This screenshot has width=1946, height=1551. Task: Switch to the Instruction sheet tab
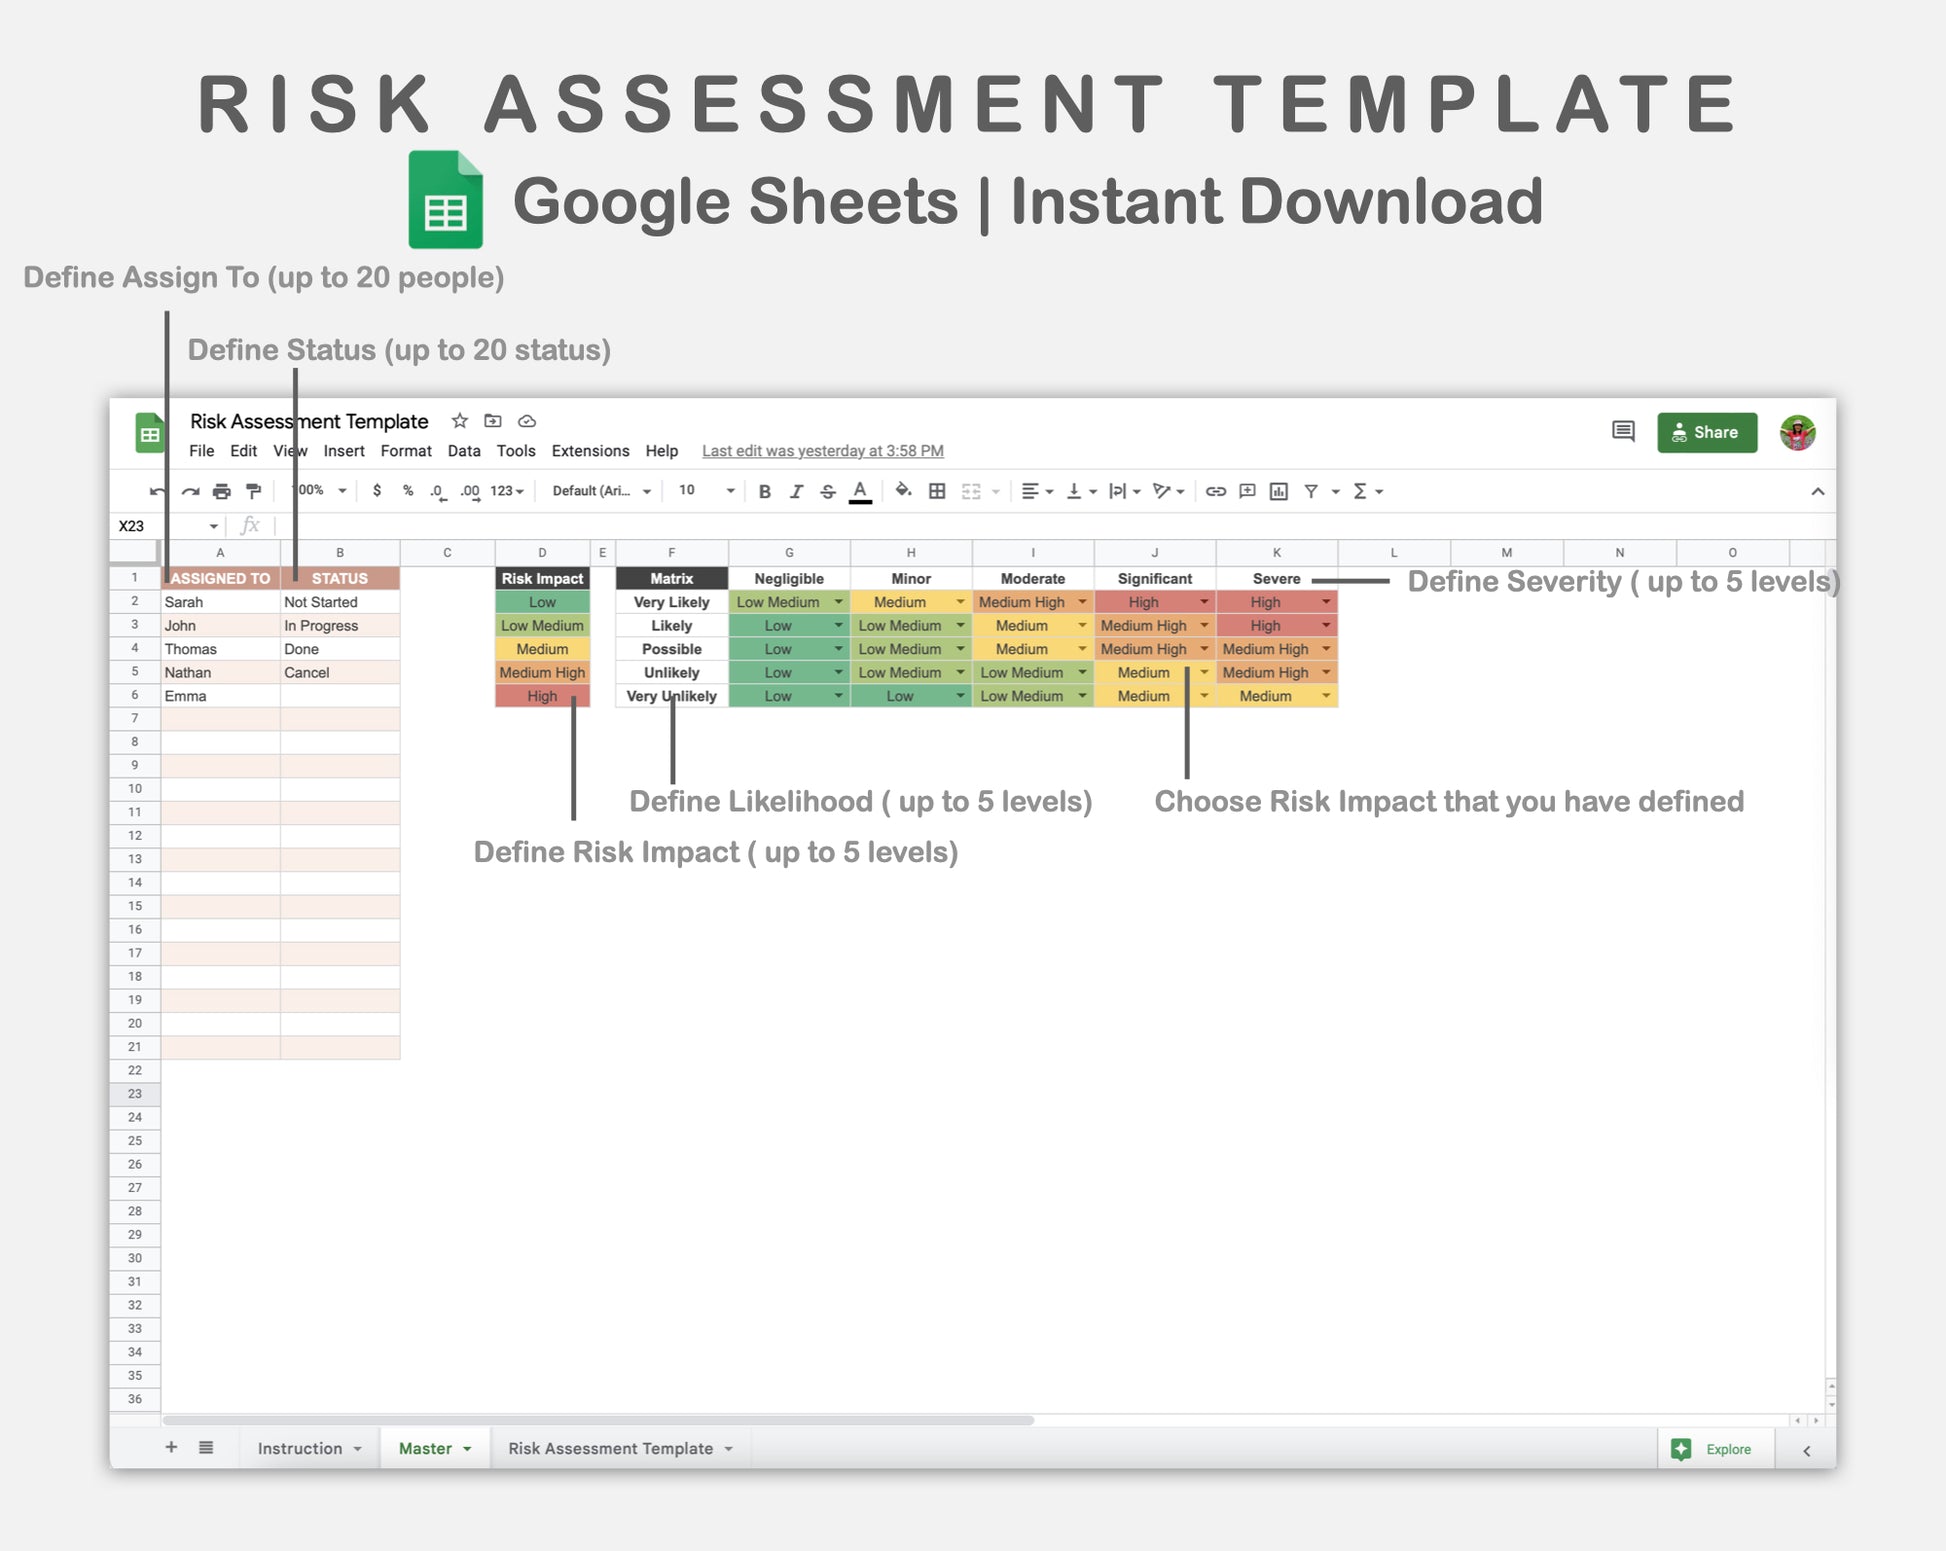coord(300,1448)
